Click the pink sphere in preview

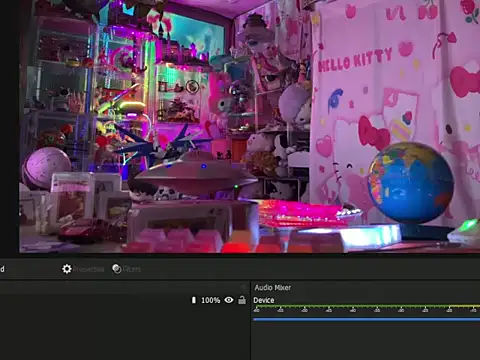(46, 167)
